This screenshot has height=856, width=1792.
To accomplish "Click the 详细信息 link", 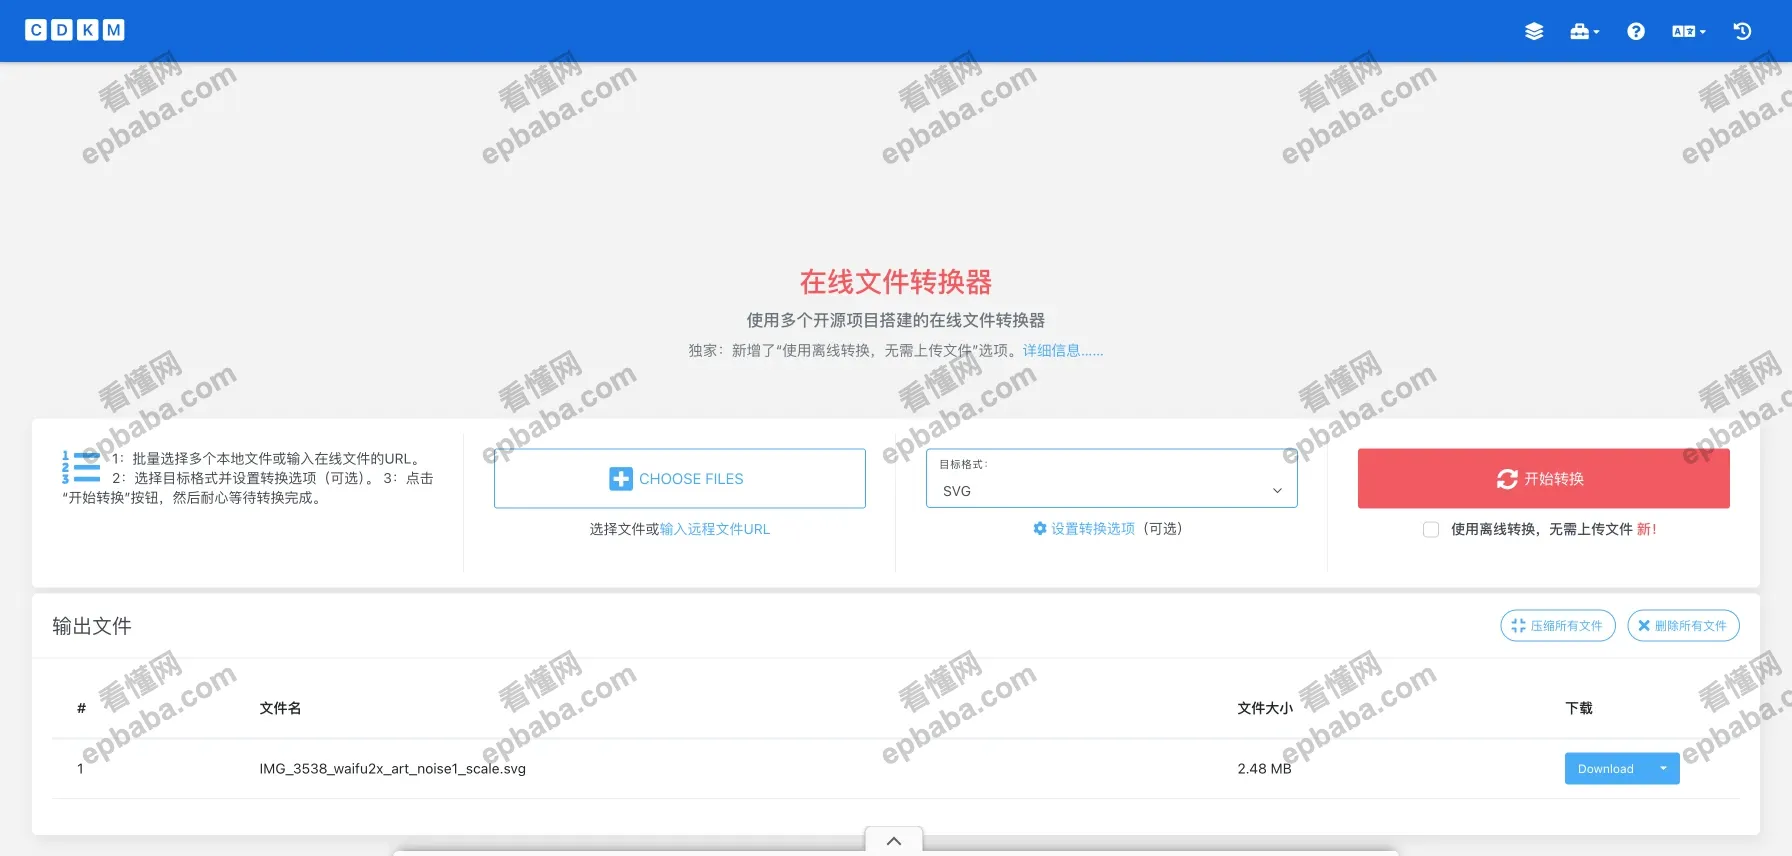I will tap(1063, 350).
